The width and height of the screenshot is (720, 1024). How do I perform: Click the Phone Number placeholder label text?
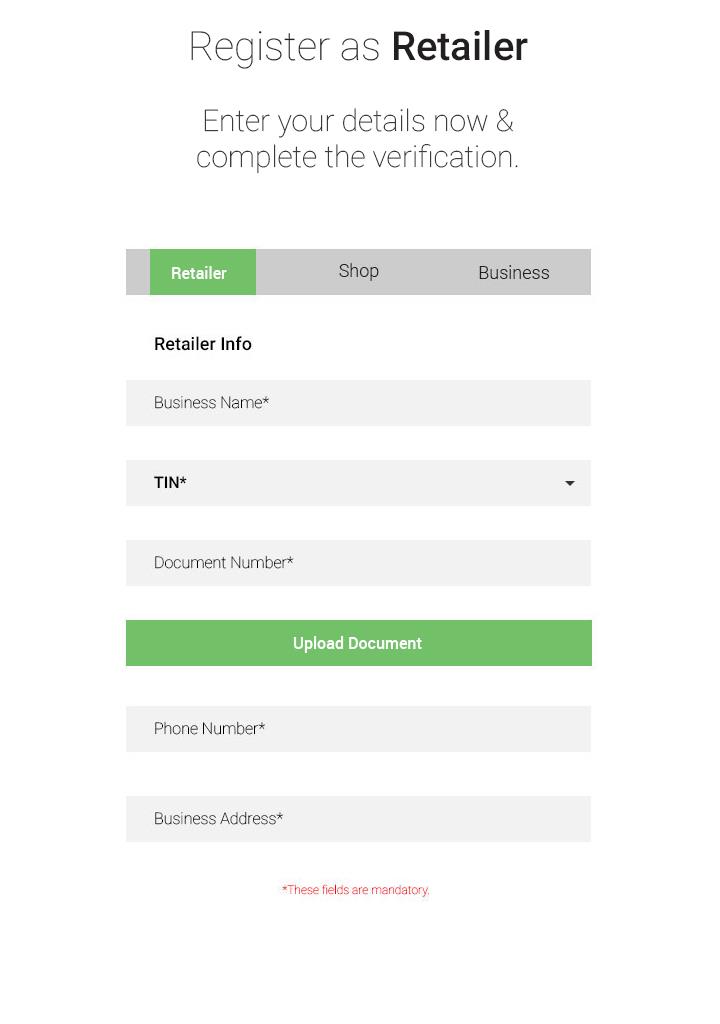pyautogui.click(x=209, y=729)
